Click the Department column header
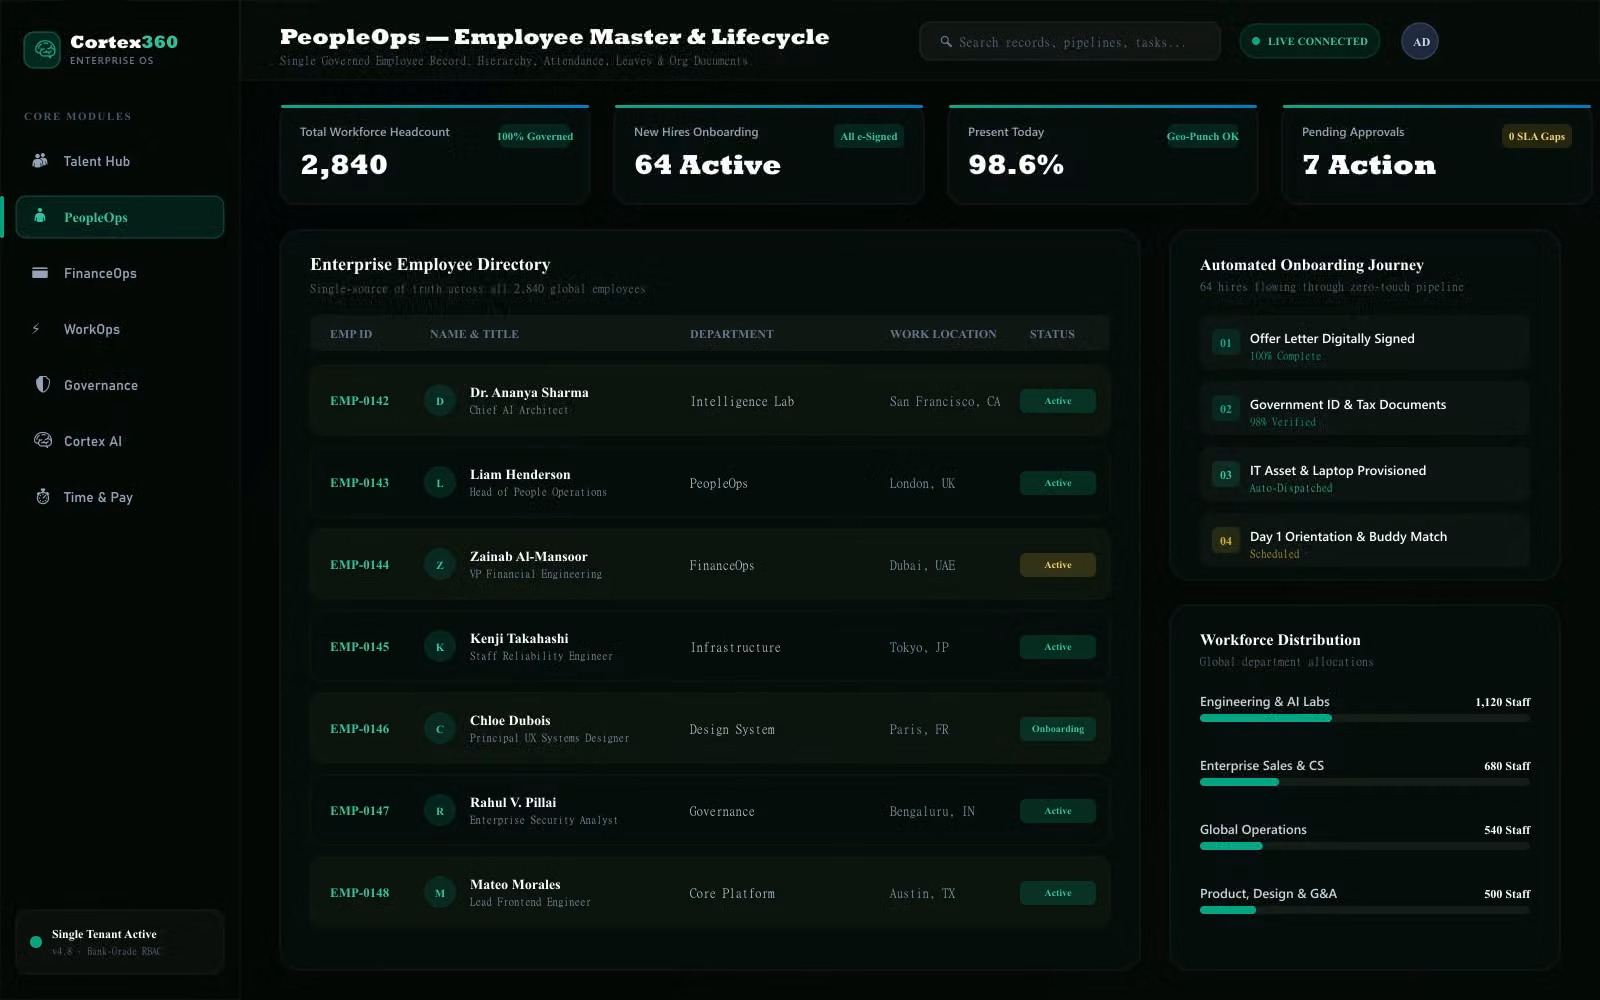Viewport: 1600px width, 1000px height. 732,334
